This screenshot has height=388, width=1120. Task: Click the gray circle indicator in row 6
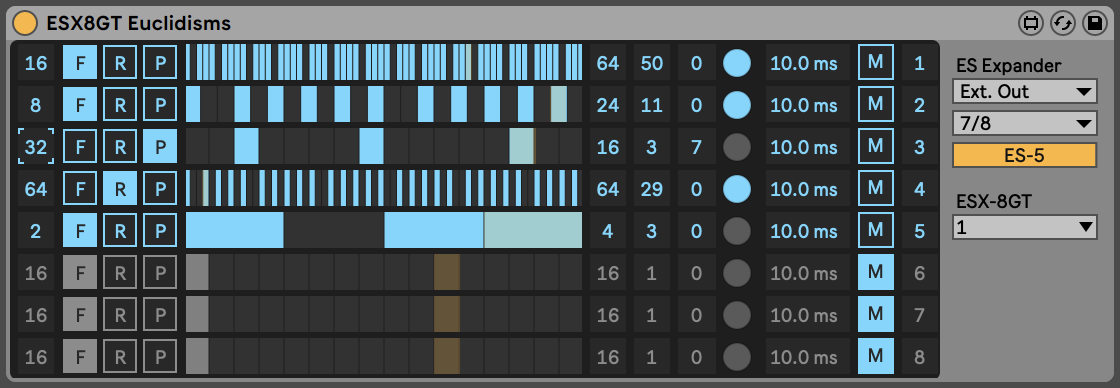point(737,272)
